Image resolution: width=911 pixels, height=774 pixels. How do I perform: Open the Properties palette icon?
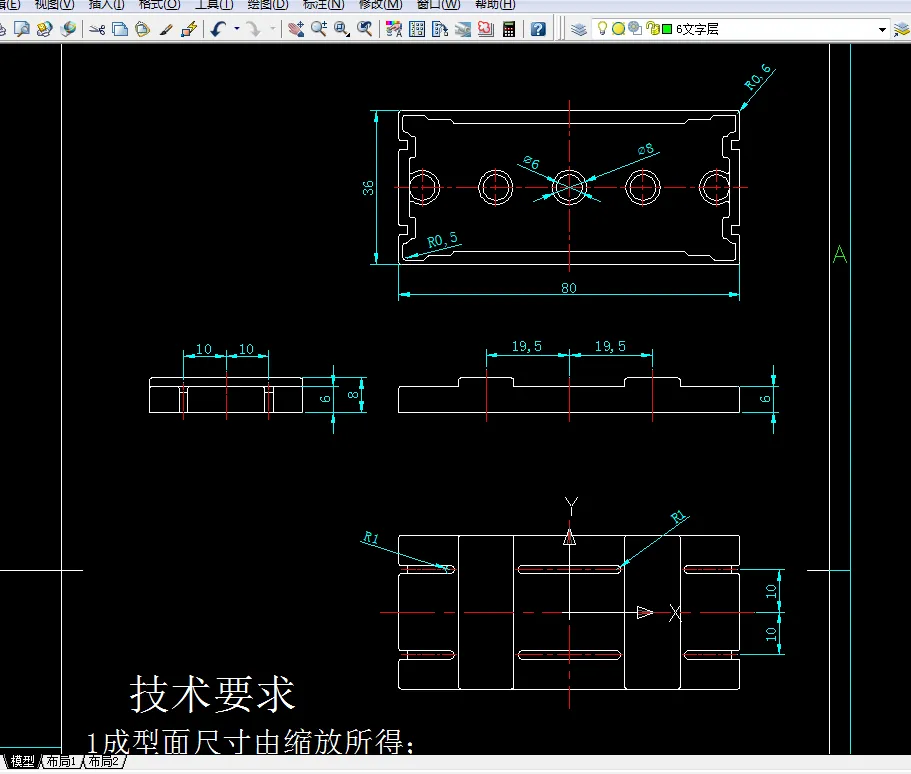pos(393,29)
